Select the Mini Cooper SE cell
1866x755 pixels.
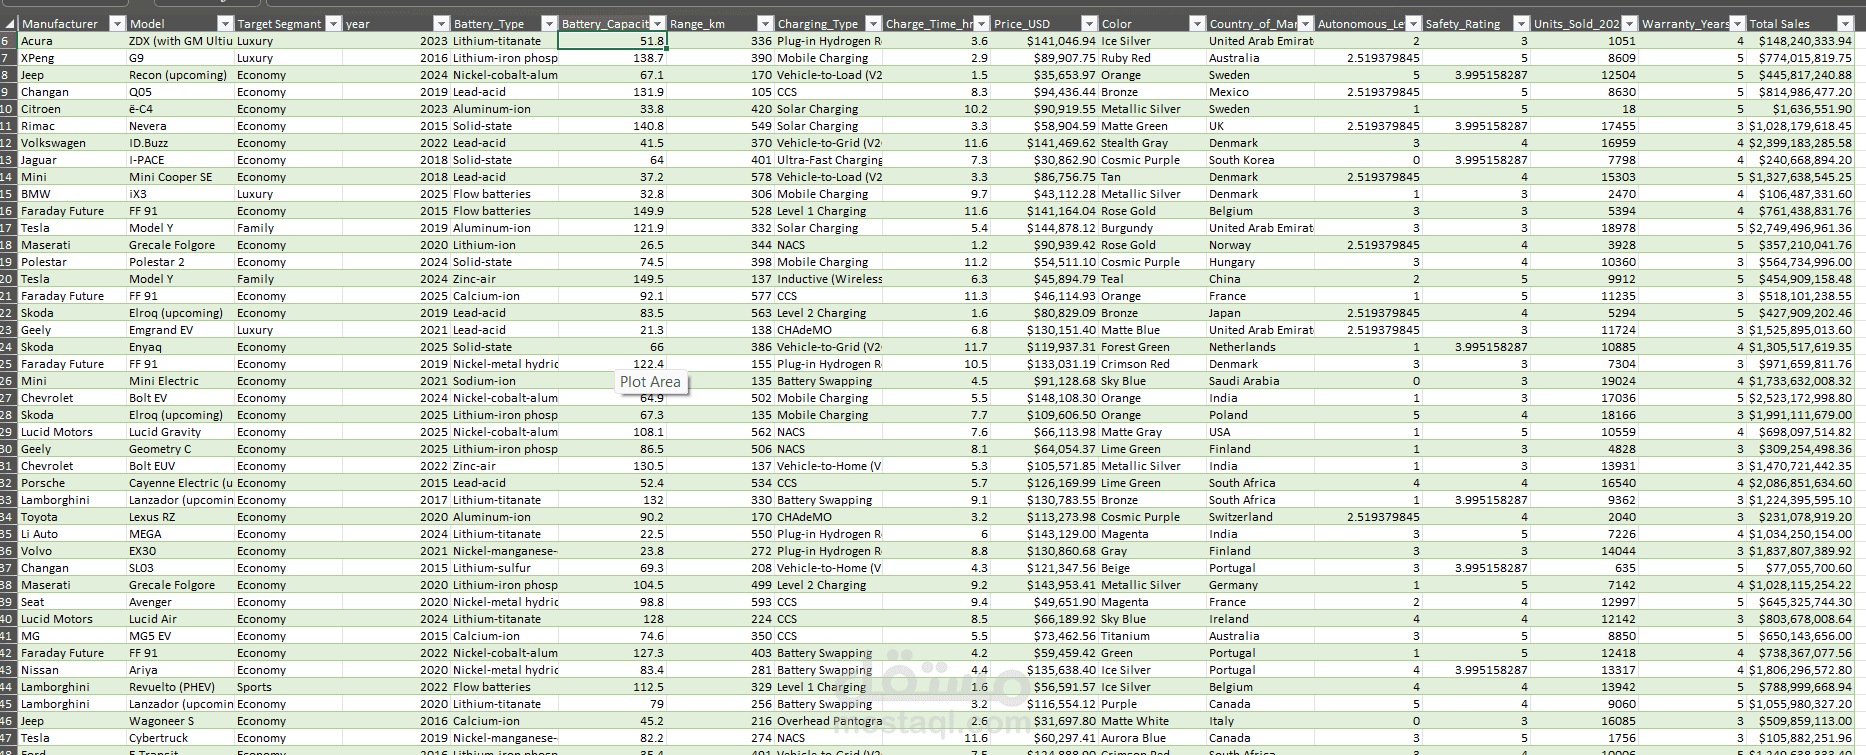point(180,177)
